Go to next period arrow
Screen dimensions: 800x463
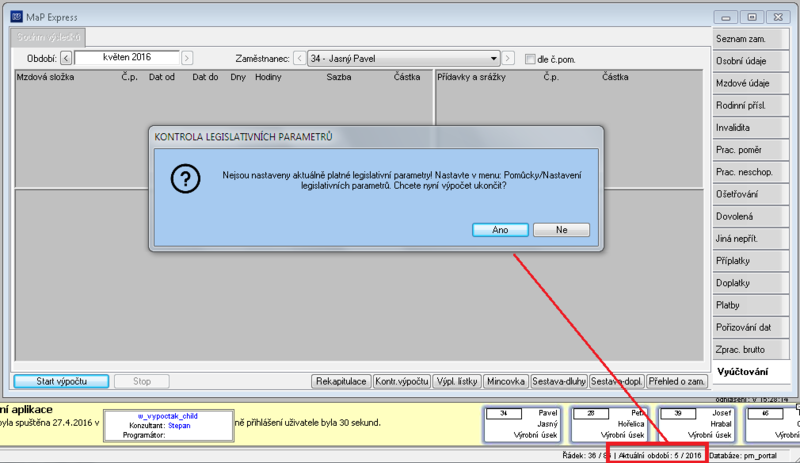[x=187, y=58]
